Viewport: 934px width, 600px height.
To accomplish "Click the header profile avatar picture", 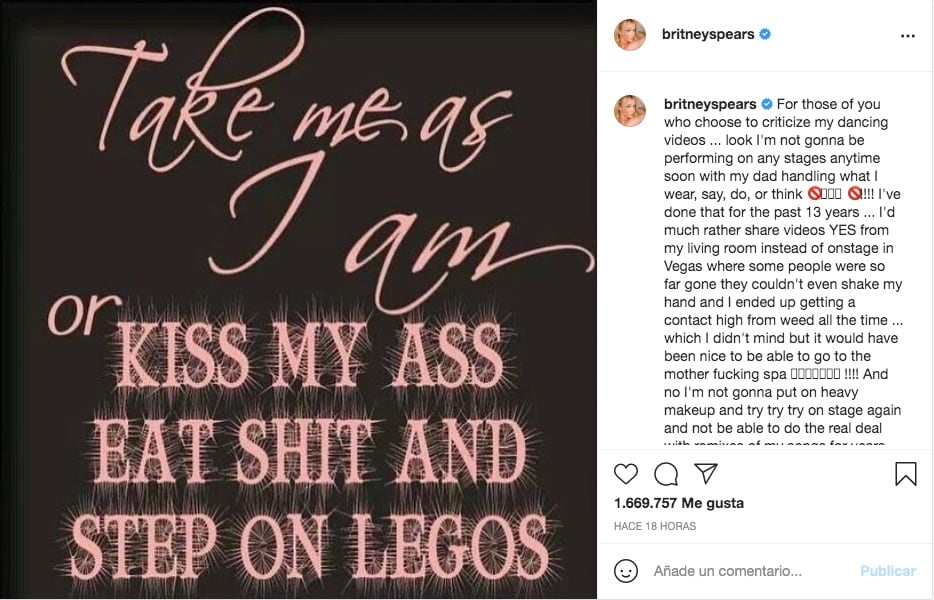I will pos(631,34).
